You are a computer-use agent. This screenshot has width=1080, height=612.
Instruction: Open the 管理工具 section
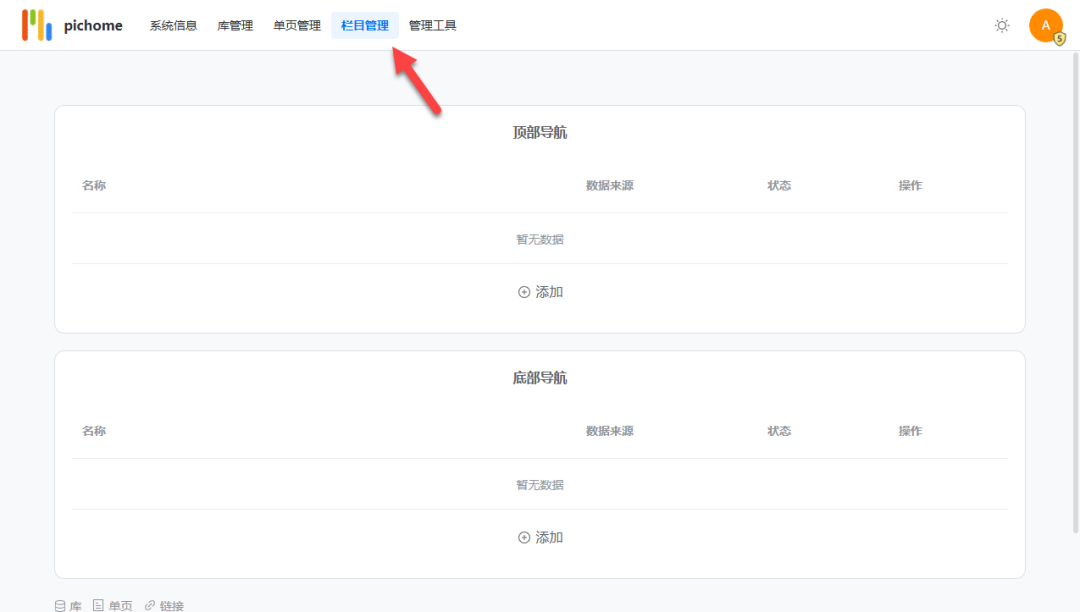pyautogui.click(x=432, y=25)
